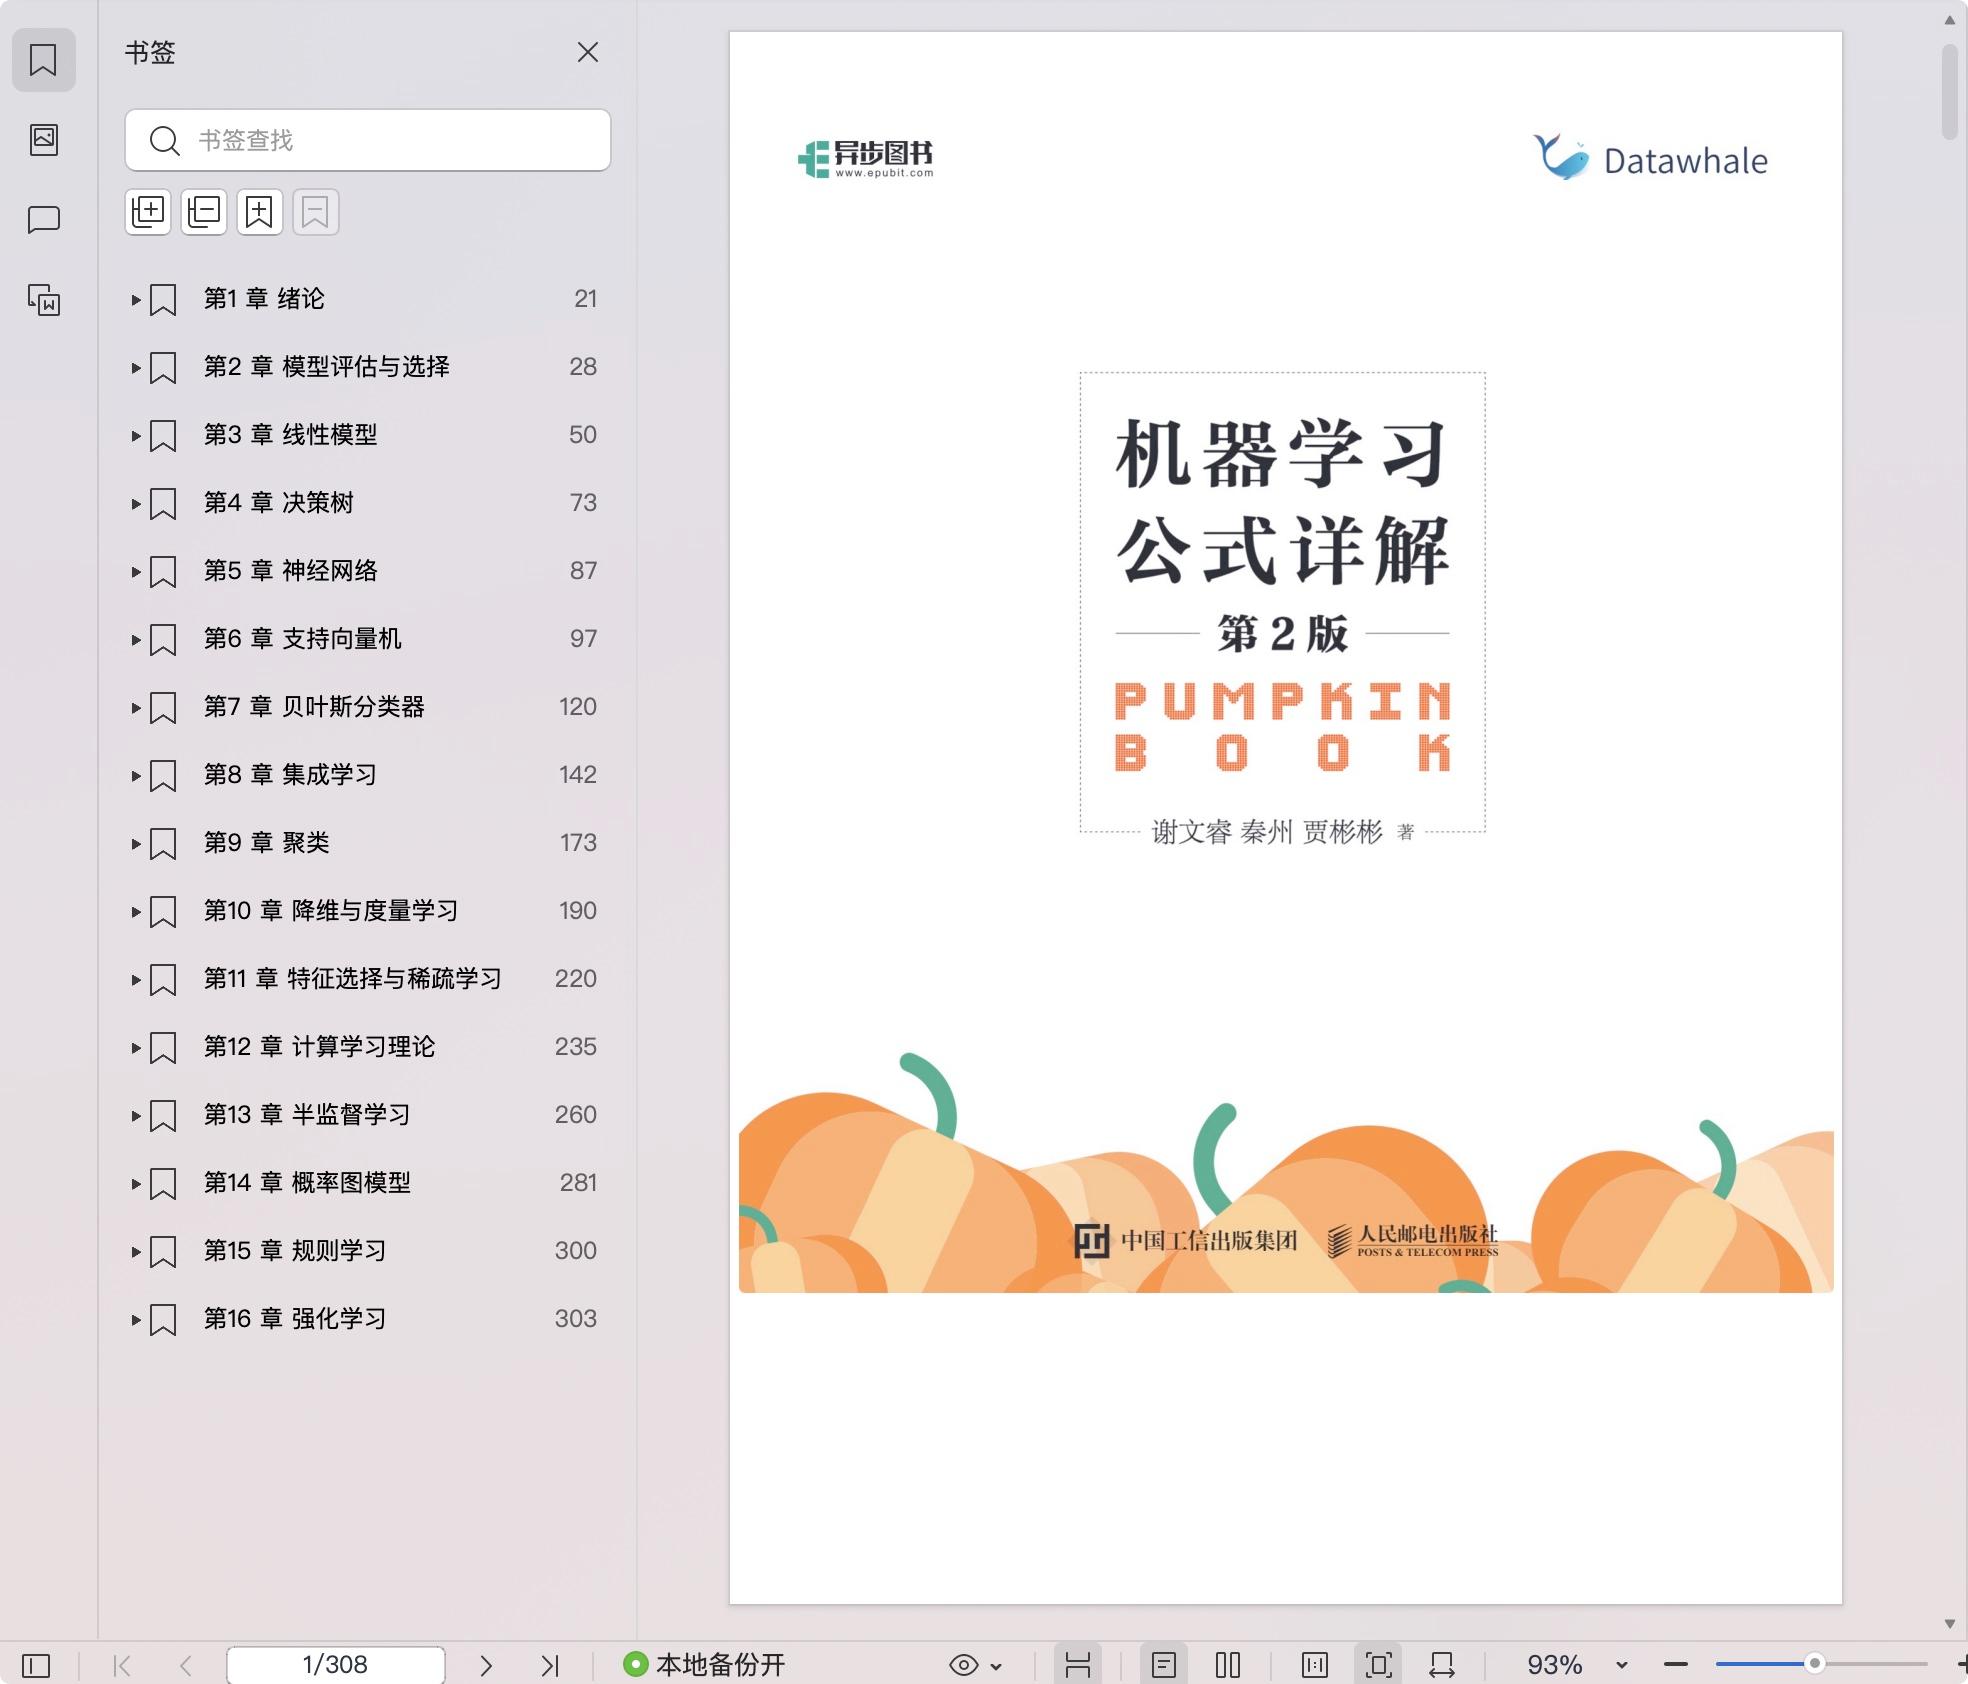The width and height of the screenshot is (1968, 1684).
Task: Expand the 第5 章 神经网络 bookmark
Action: [136, 571]
